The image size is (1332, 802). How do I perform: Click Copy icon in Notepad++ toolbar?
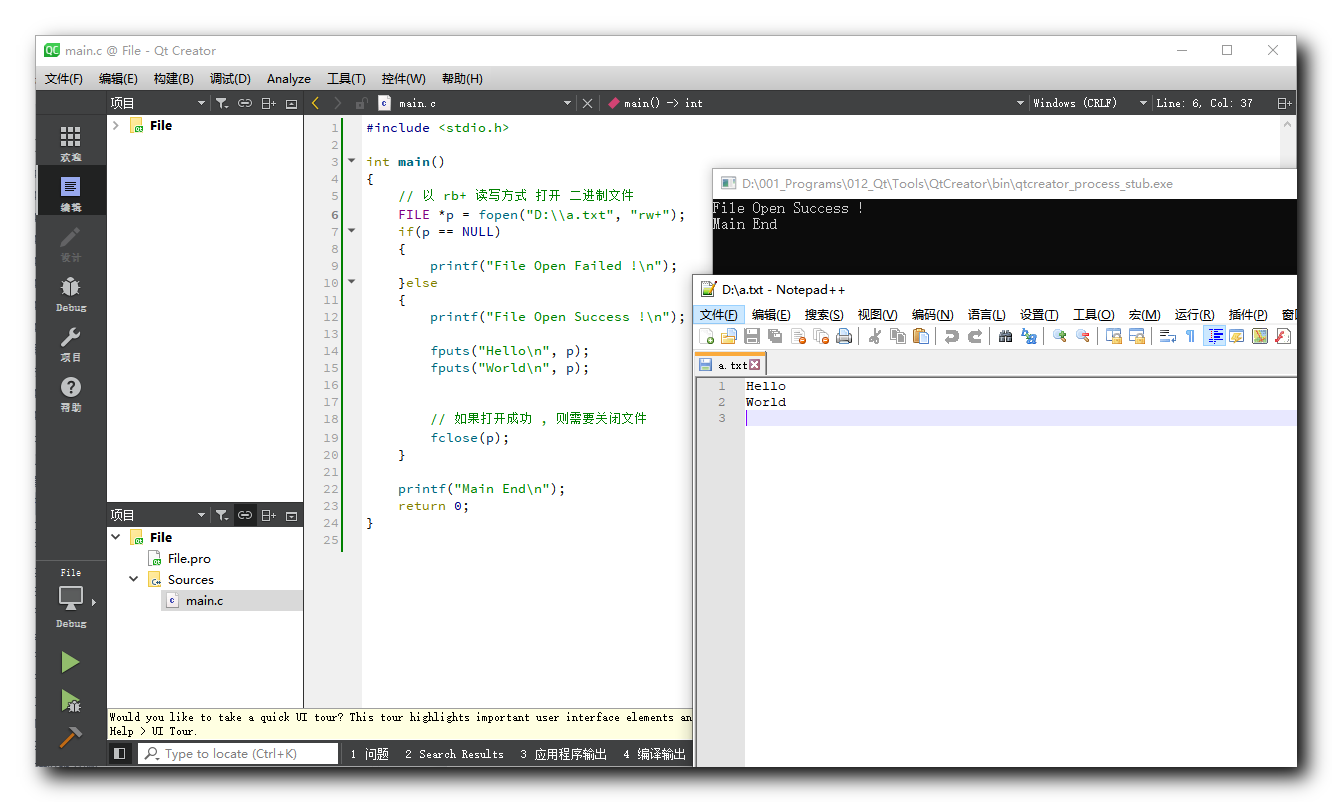(898, 336)
